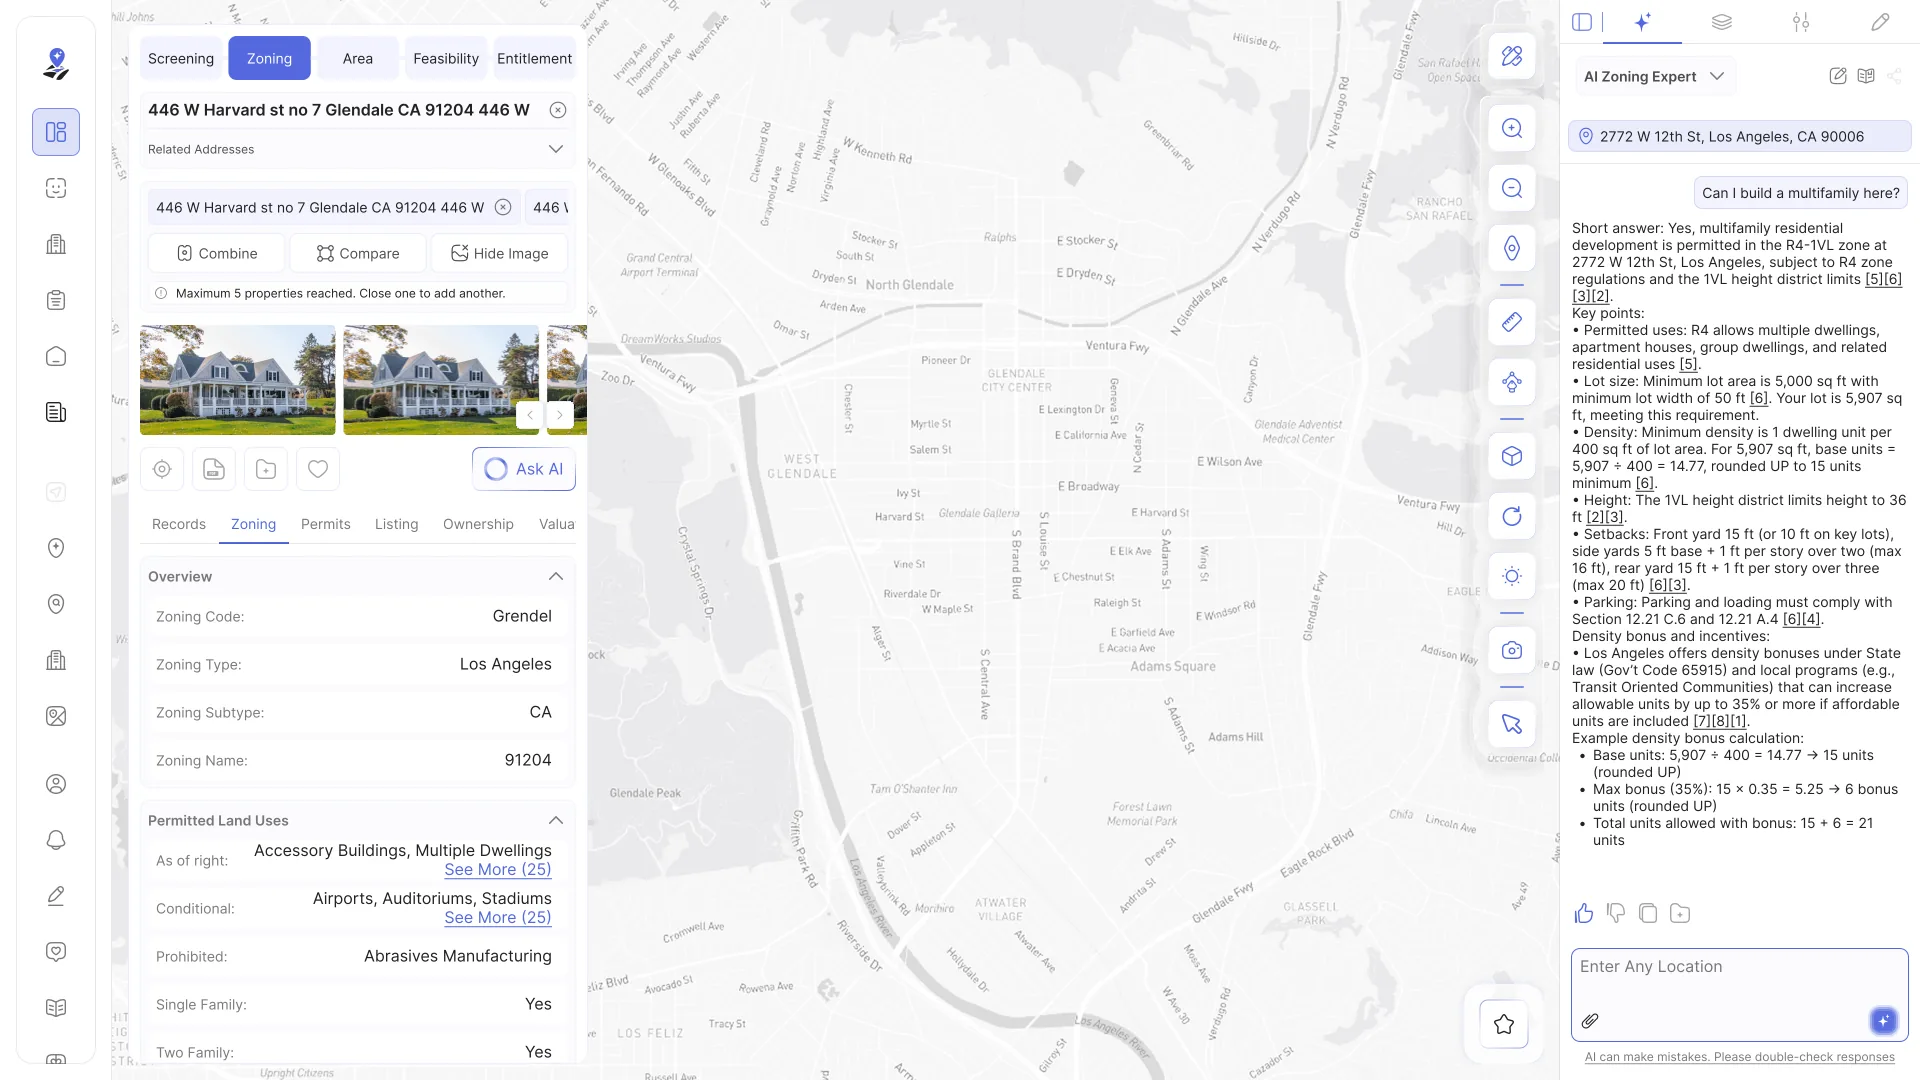Open See More (25) for Conditional uses
Viewport: 1920px width, 1080px height.
498,918
